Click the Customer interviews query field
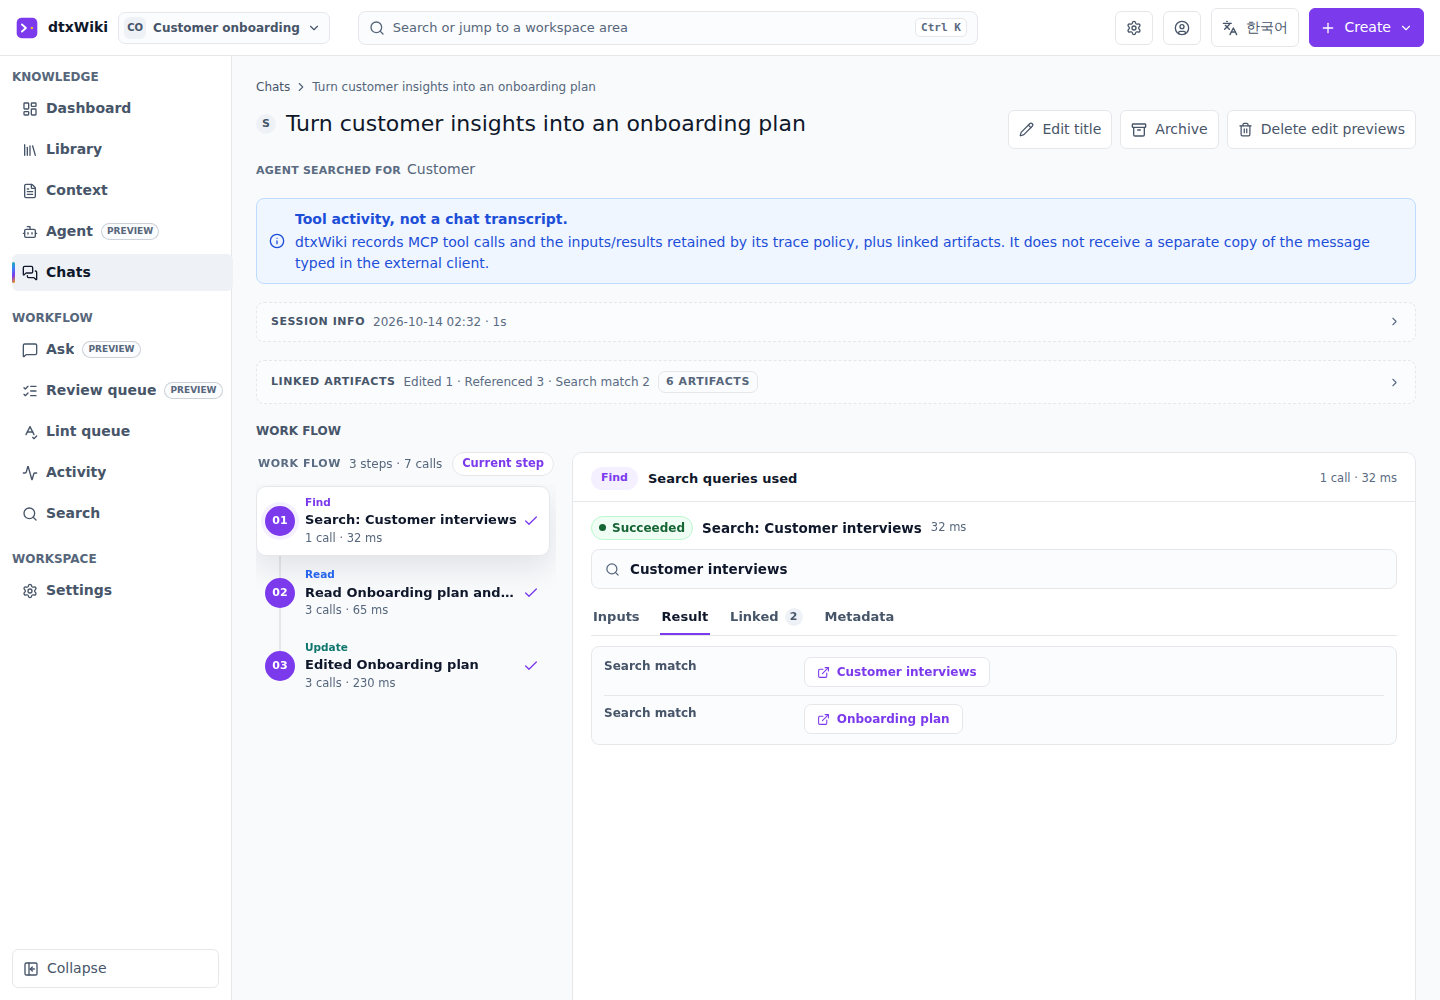The image size is (1440, 1000). pyautogui.click(x=994, y=569)
